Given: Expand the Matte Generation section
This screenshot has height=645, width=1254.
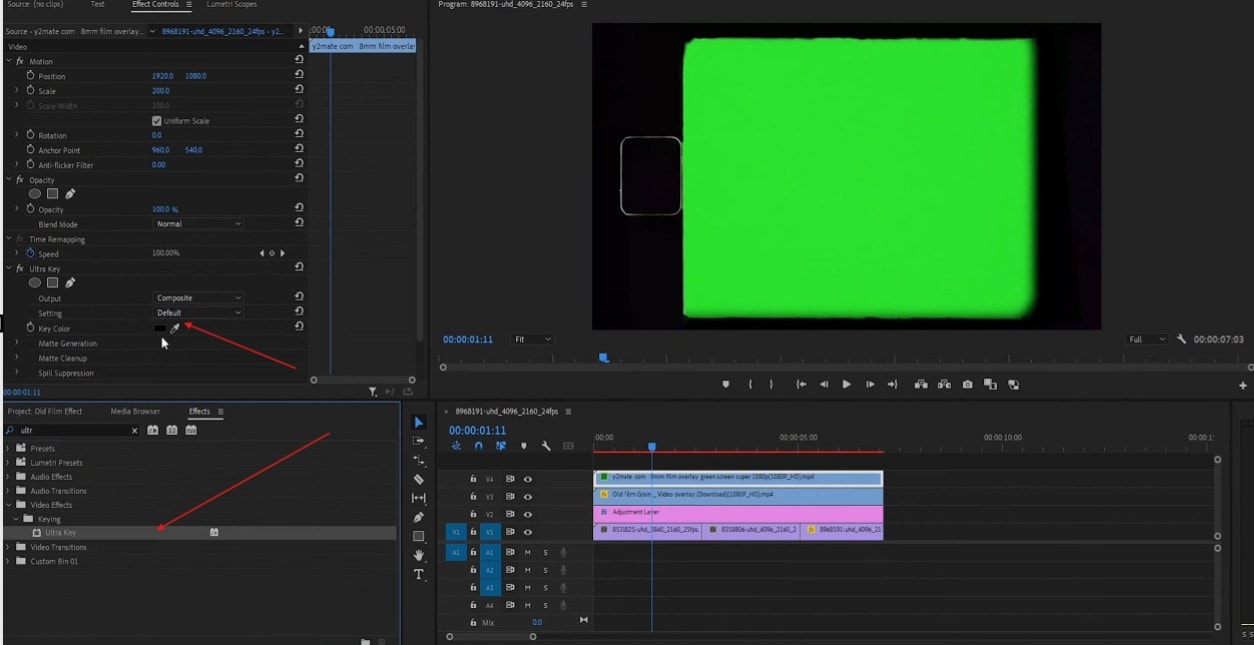Looking at the screenshot, I should pos(17,343).
